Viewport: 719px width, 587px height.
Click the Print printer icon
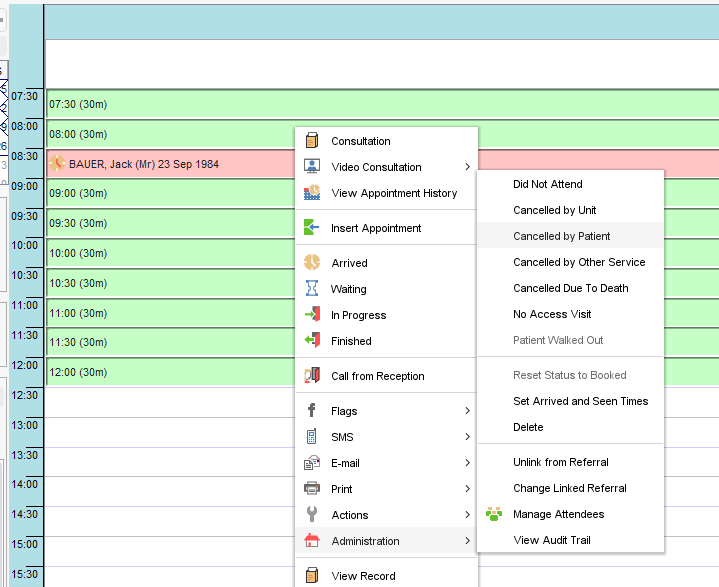(x=312, y=488)
